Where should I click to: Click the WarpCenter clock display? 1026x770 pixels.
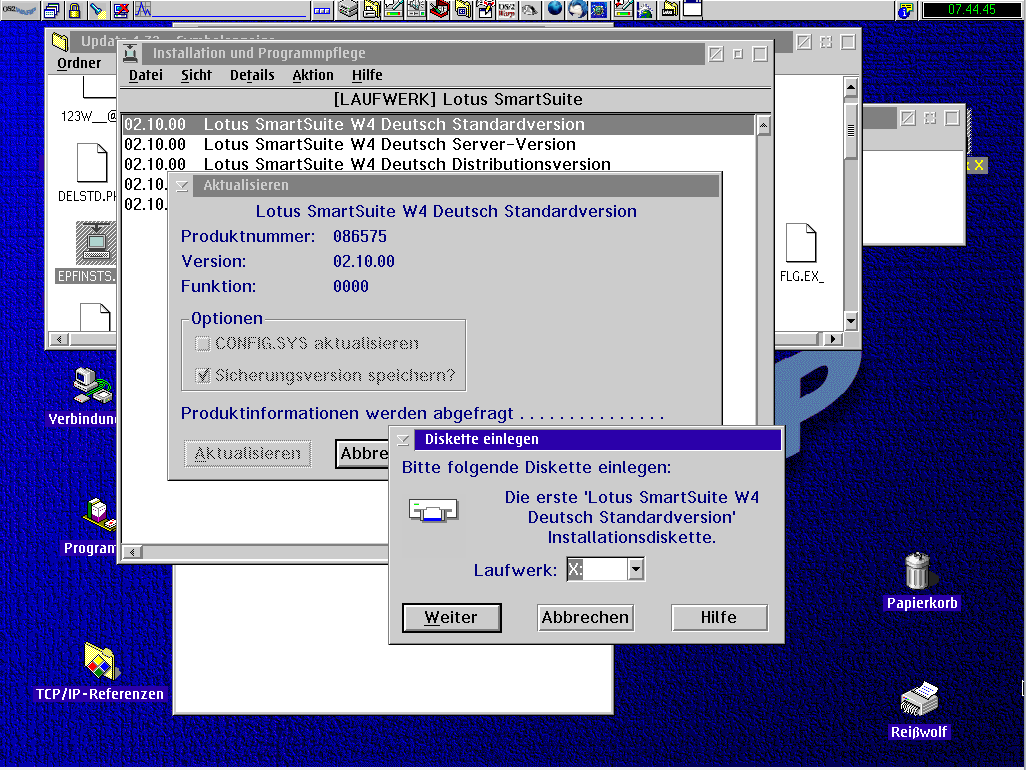point(972,10)
